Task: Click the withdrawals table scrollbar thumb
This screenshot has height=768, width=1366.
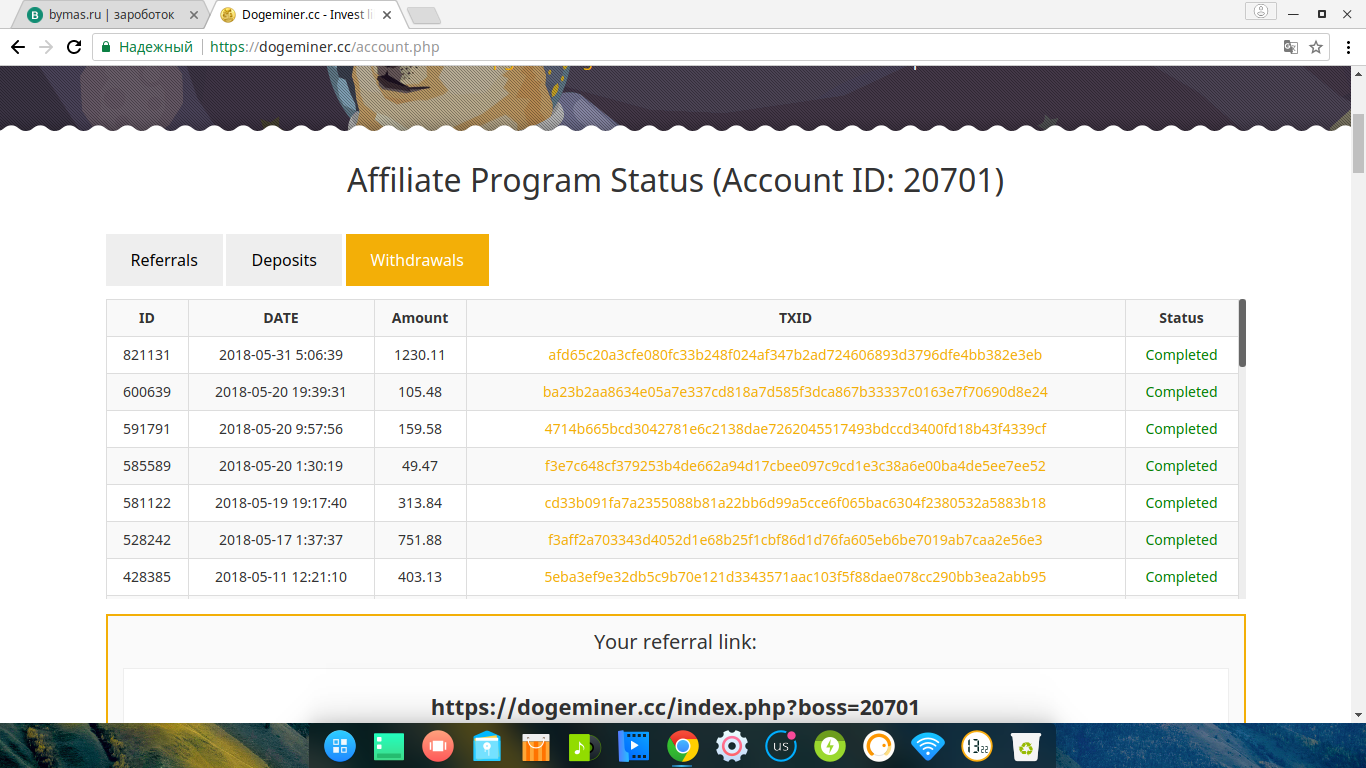Action: pyautogui.click(x=1242, y=333)
